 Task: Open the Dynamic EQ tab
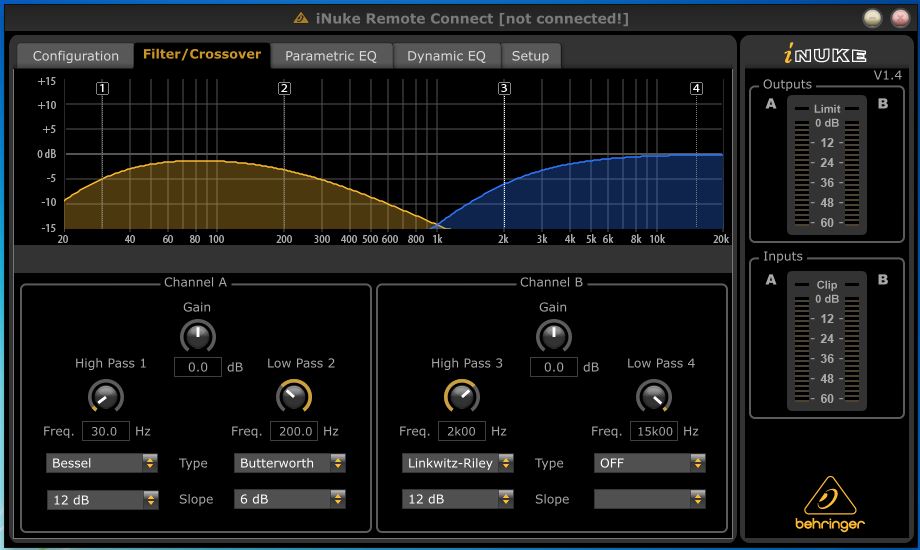tap(447, 56)
